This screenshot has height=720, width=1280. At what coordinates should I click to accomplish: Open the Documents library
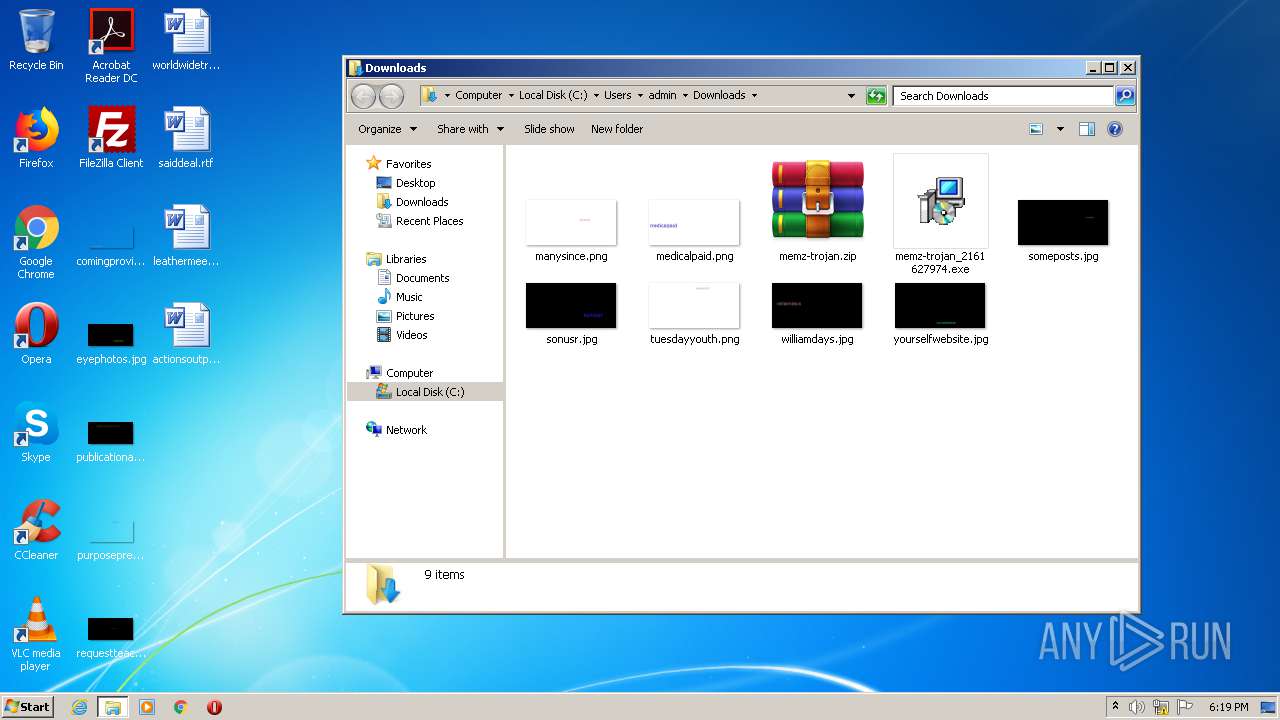(x=413, y=278)
